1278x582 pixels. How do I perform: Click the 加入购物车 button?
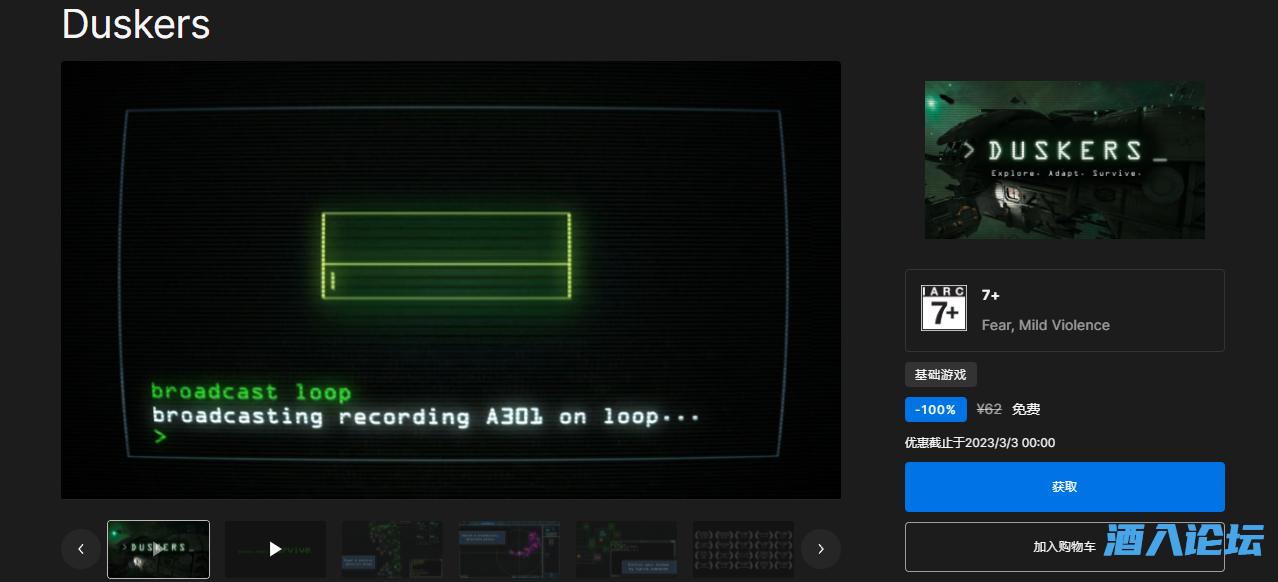pos(1064,547)
